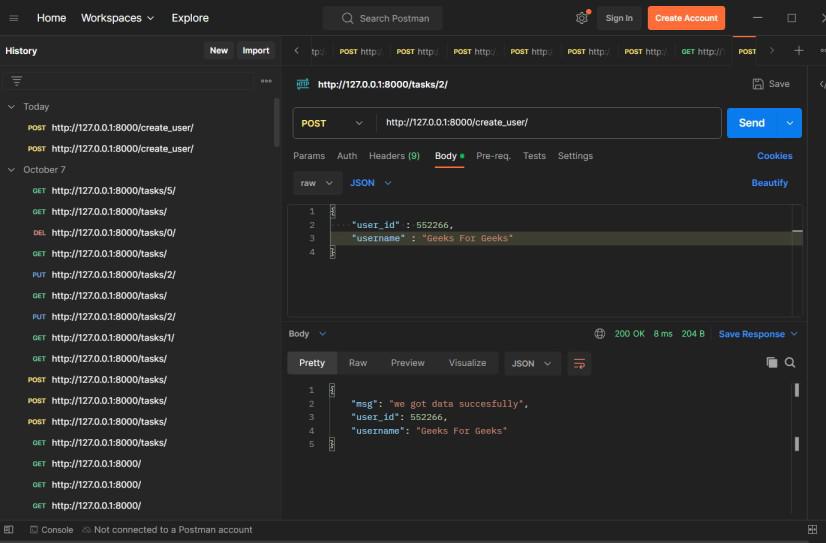Add new request tab with plus icon

[x=798, y=51]
